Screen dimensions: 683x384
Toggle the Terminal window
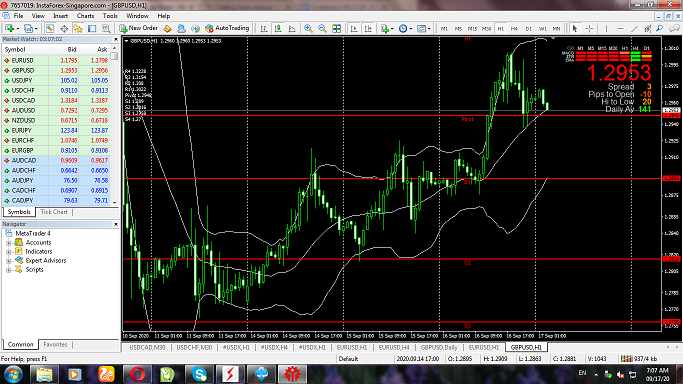point(92,28)
